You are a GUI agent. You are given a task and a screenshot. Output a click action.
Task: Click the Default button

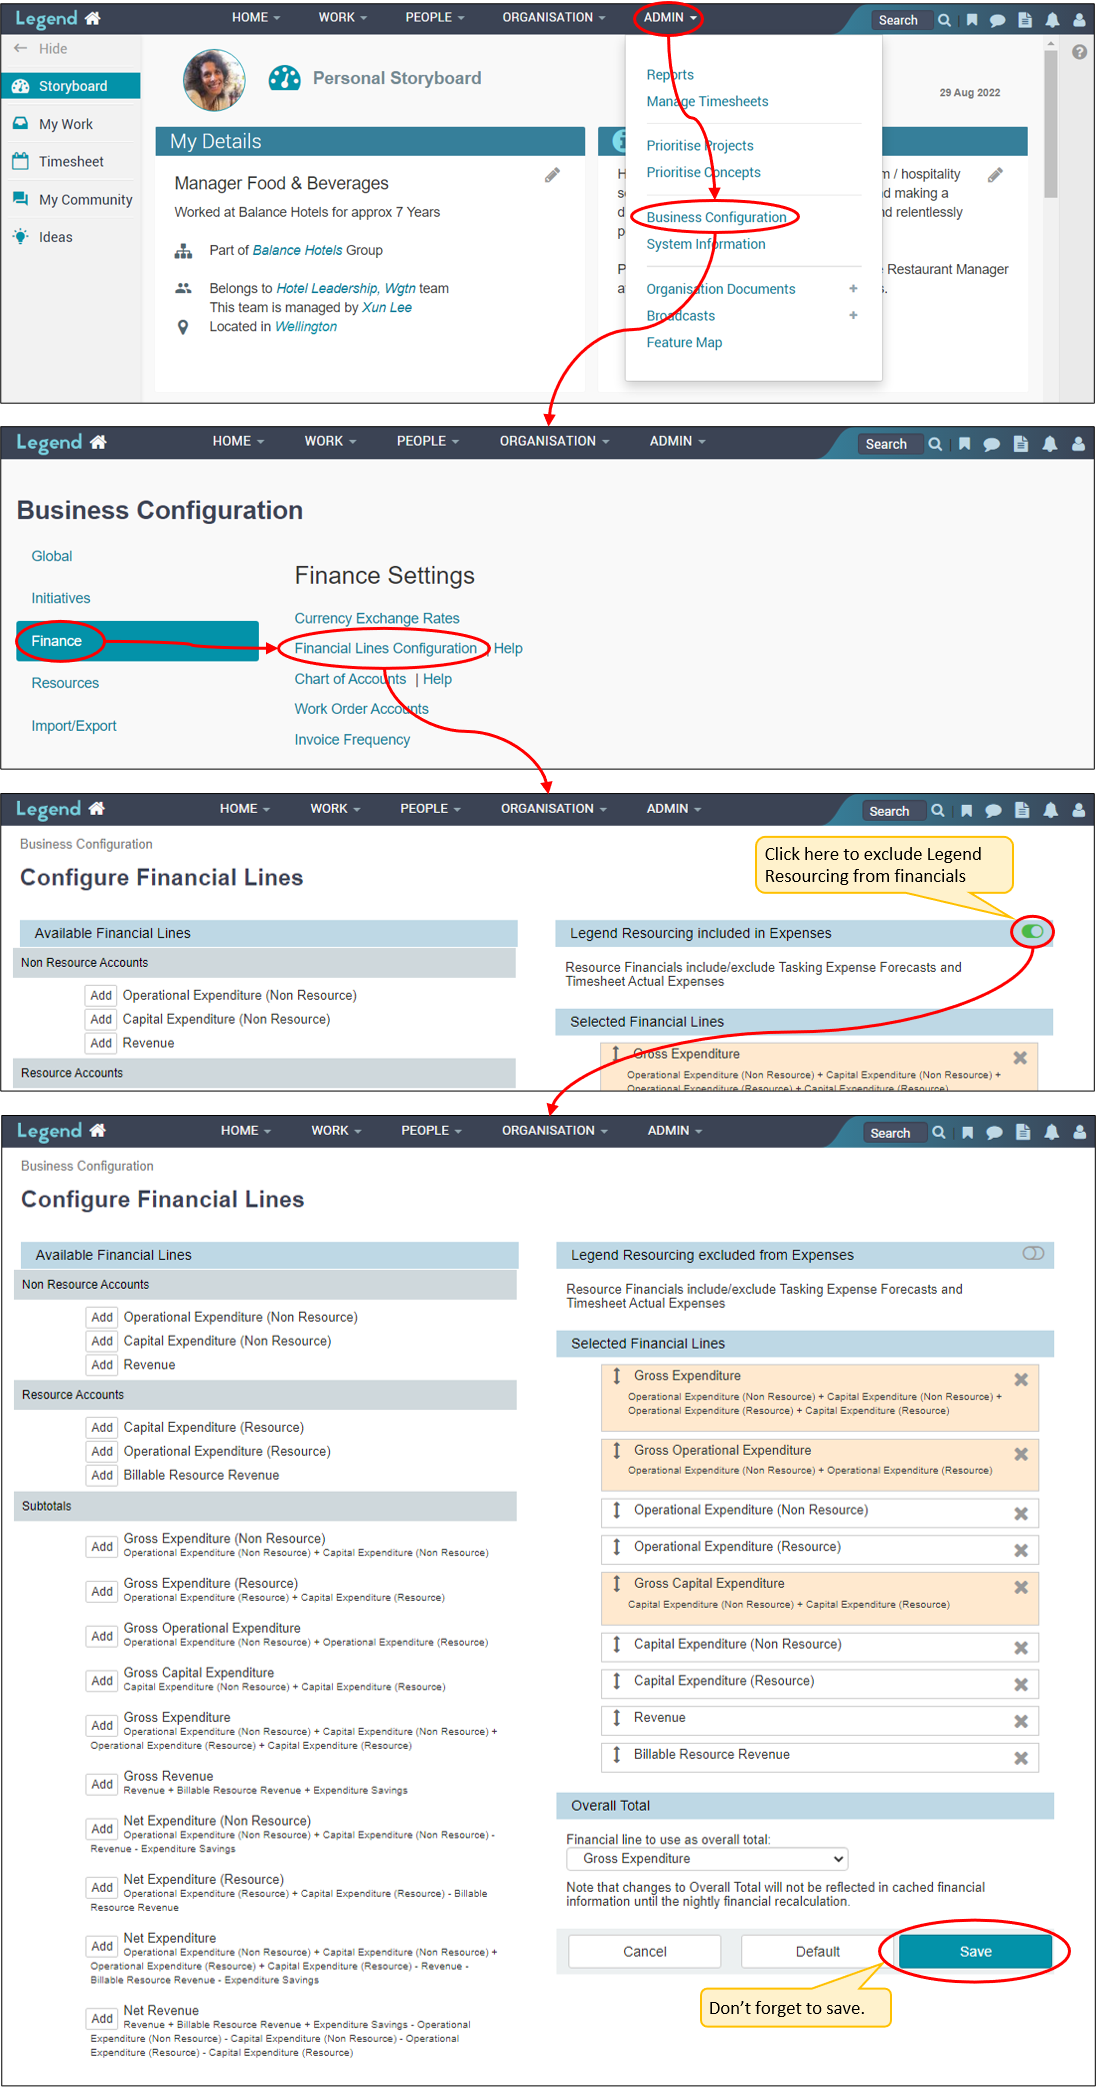tap(818, 1951)
